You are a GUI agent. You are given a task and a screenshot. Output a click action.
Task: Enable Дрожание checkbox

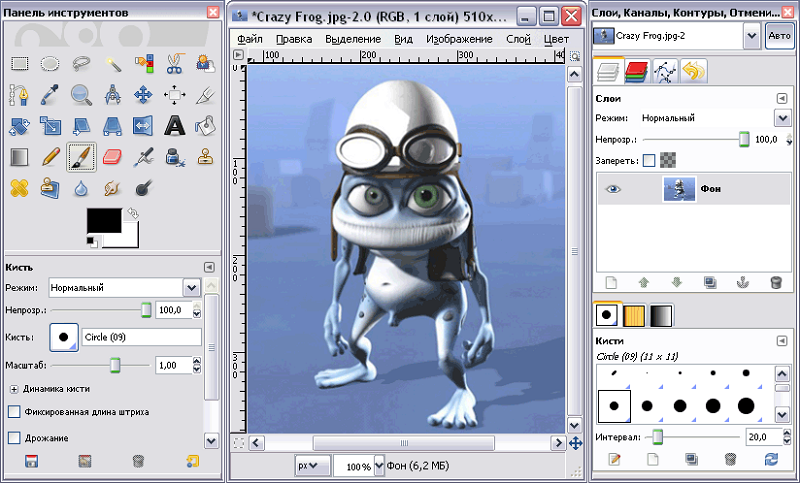[14, 438]
